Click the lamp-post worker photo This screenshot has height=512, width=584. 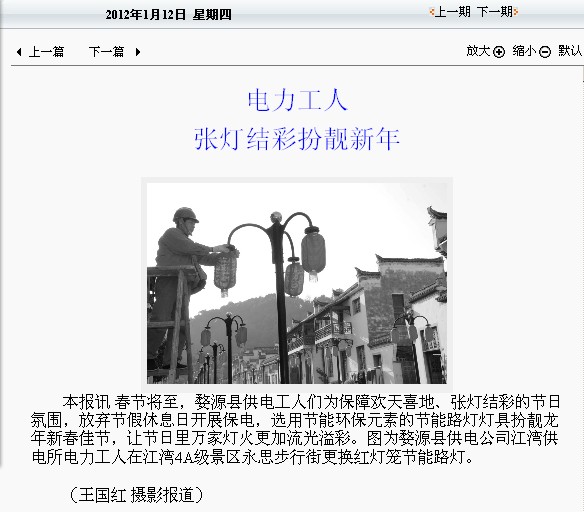(297, 283)
